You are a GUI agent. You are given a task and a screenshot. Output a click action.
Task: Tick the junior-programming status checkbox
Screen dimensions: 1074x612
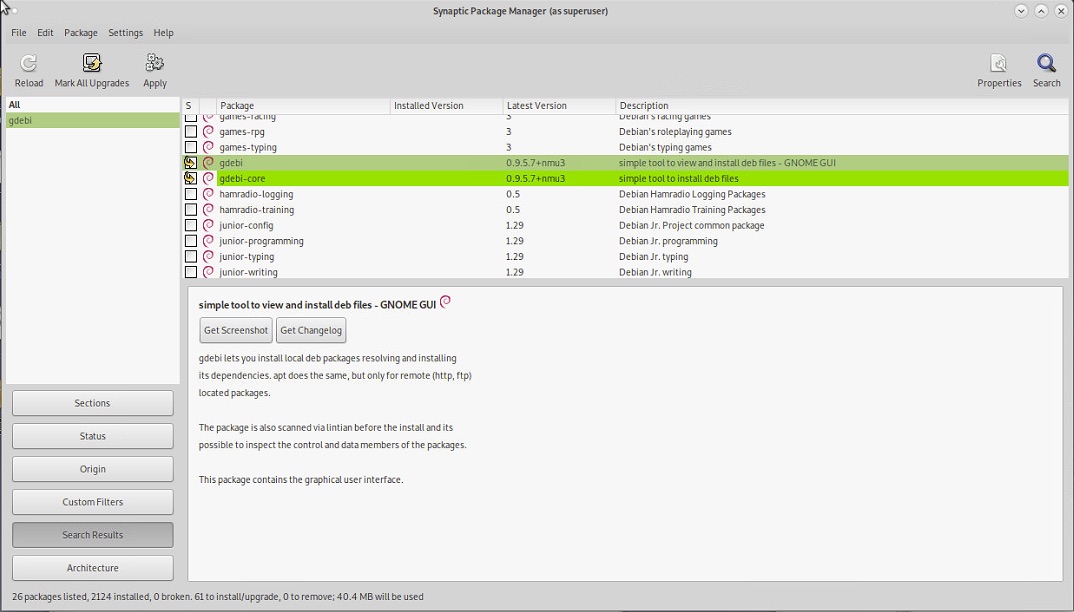pos(191,241)
